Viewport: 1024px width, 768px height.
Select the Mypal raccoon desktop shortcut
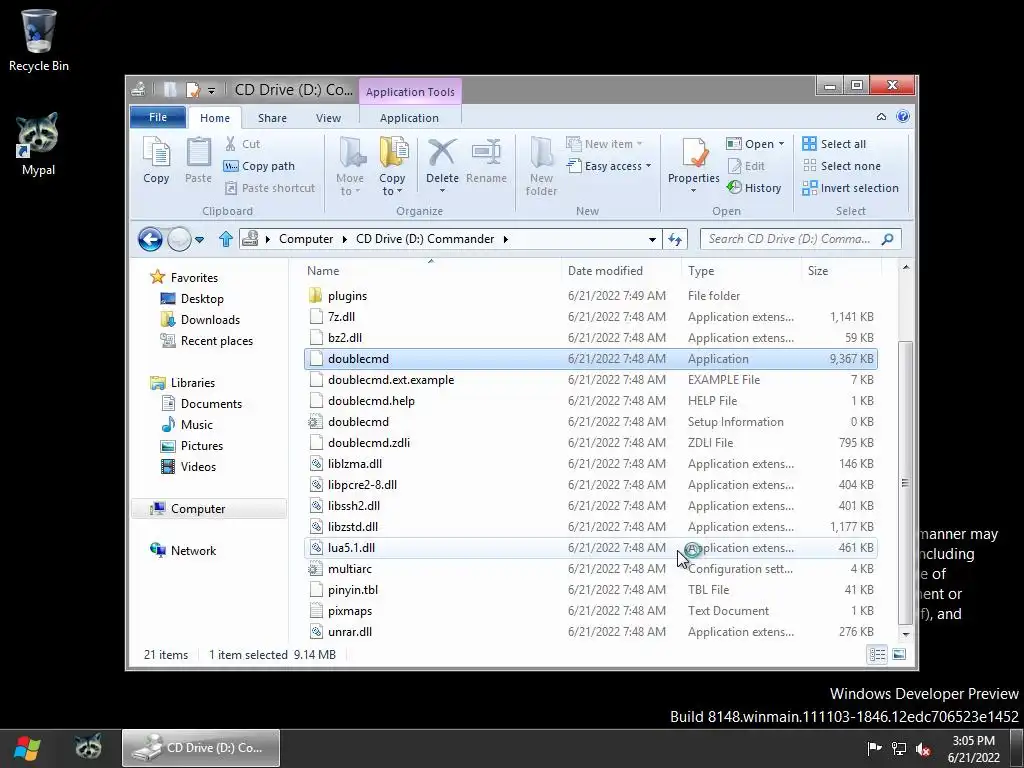coord(39,144)
